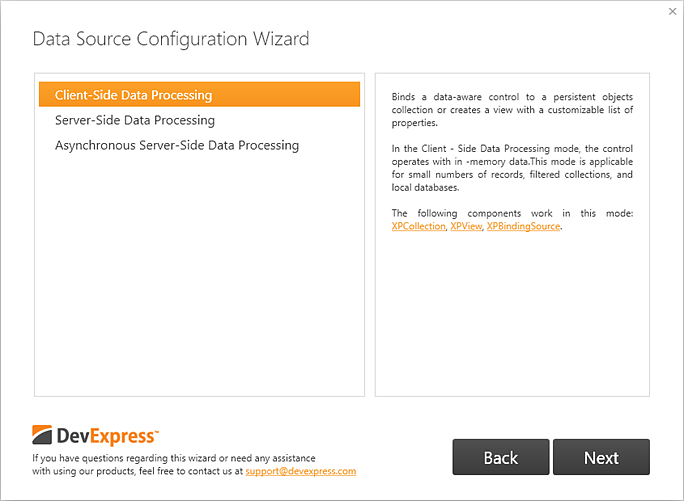Click the DevExpress wordmark text
Viewport: 684px width, 501px height.
point(106,436)
